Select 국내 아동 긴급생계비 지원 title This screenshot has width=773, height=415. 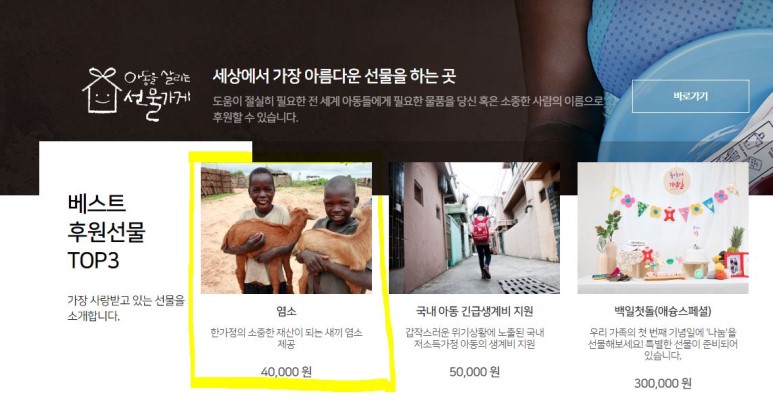(x=474, y=311)
